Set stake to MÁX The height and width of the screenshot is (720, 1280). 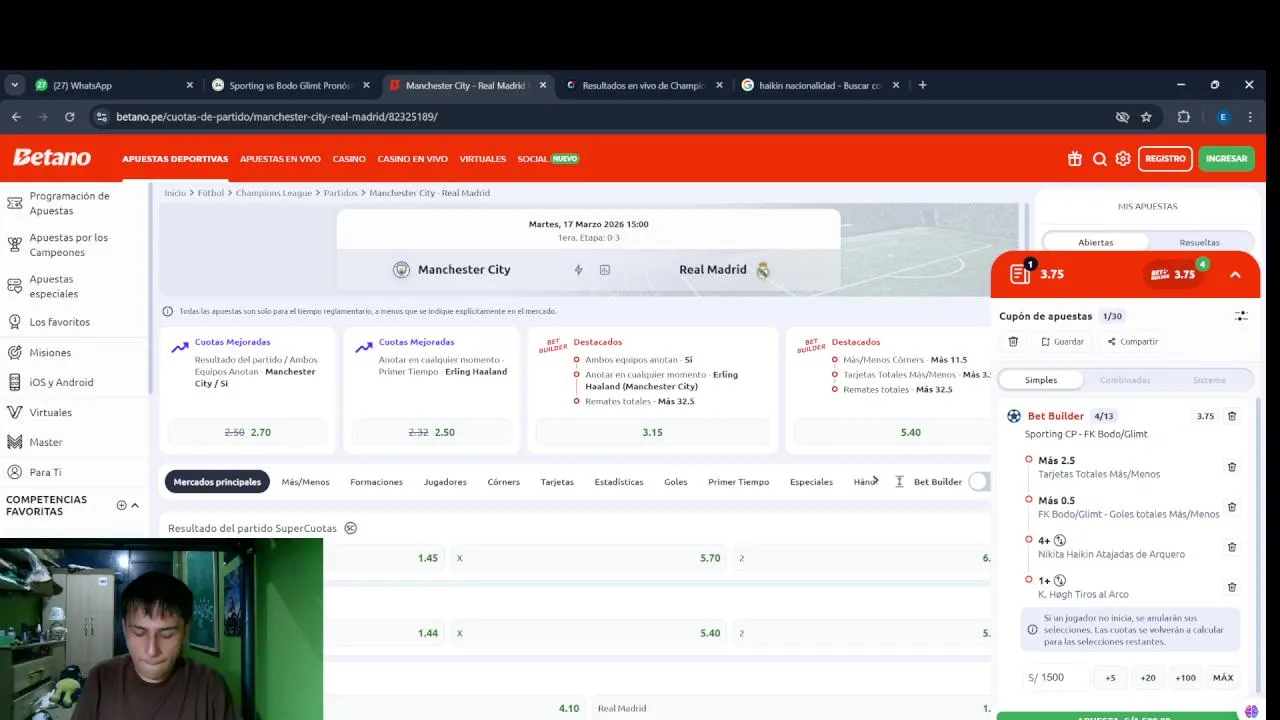pos(1223,678)
